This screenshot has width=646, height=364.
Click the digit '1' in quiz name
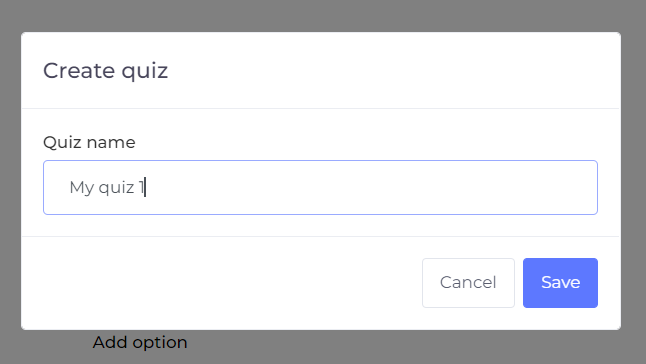141,187
